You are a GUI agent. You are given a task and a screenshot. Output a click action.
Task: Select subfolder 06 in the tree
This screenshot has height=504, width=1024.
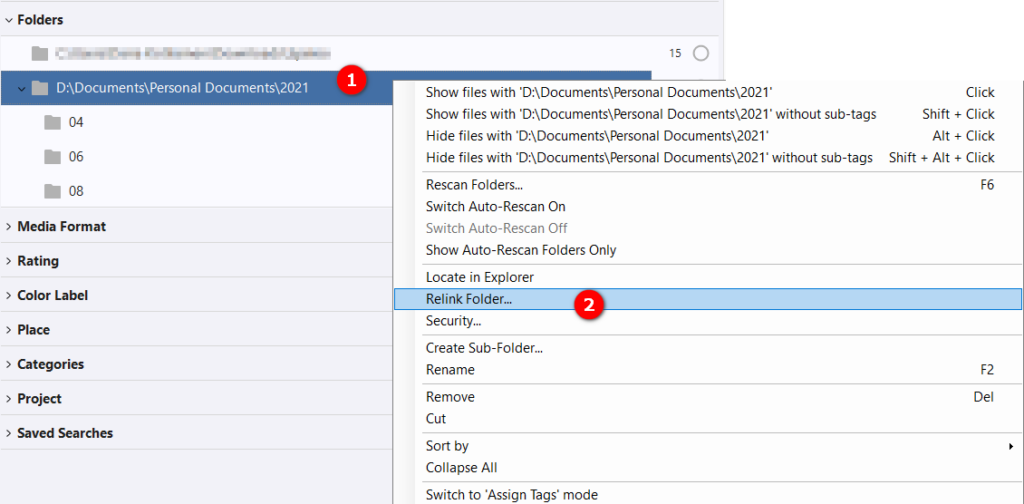[x=76, y=157]
